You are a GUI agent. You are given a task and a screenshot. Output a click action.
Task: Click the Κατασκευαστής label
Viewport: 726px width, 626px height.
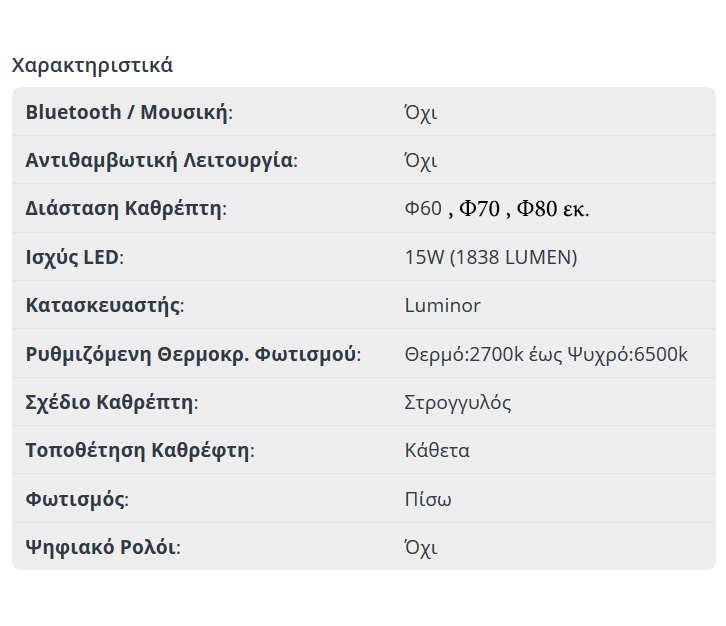103,305
